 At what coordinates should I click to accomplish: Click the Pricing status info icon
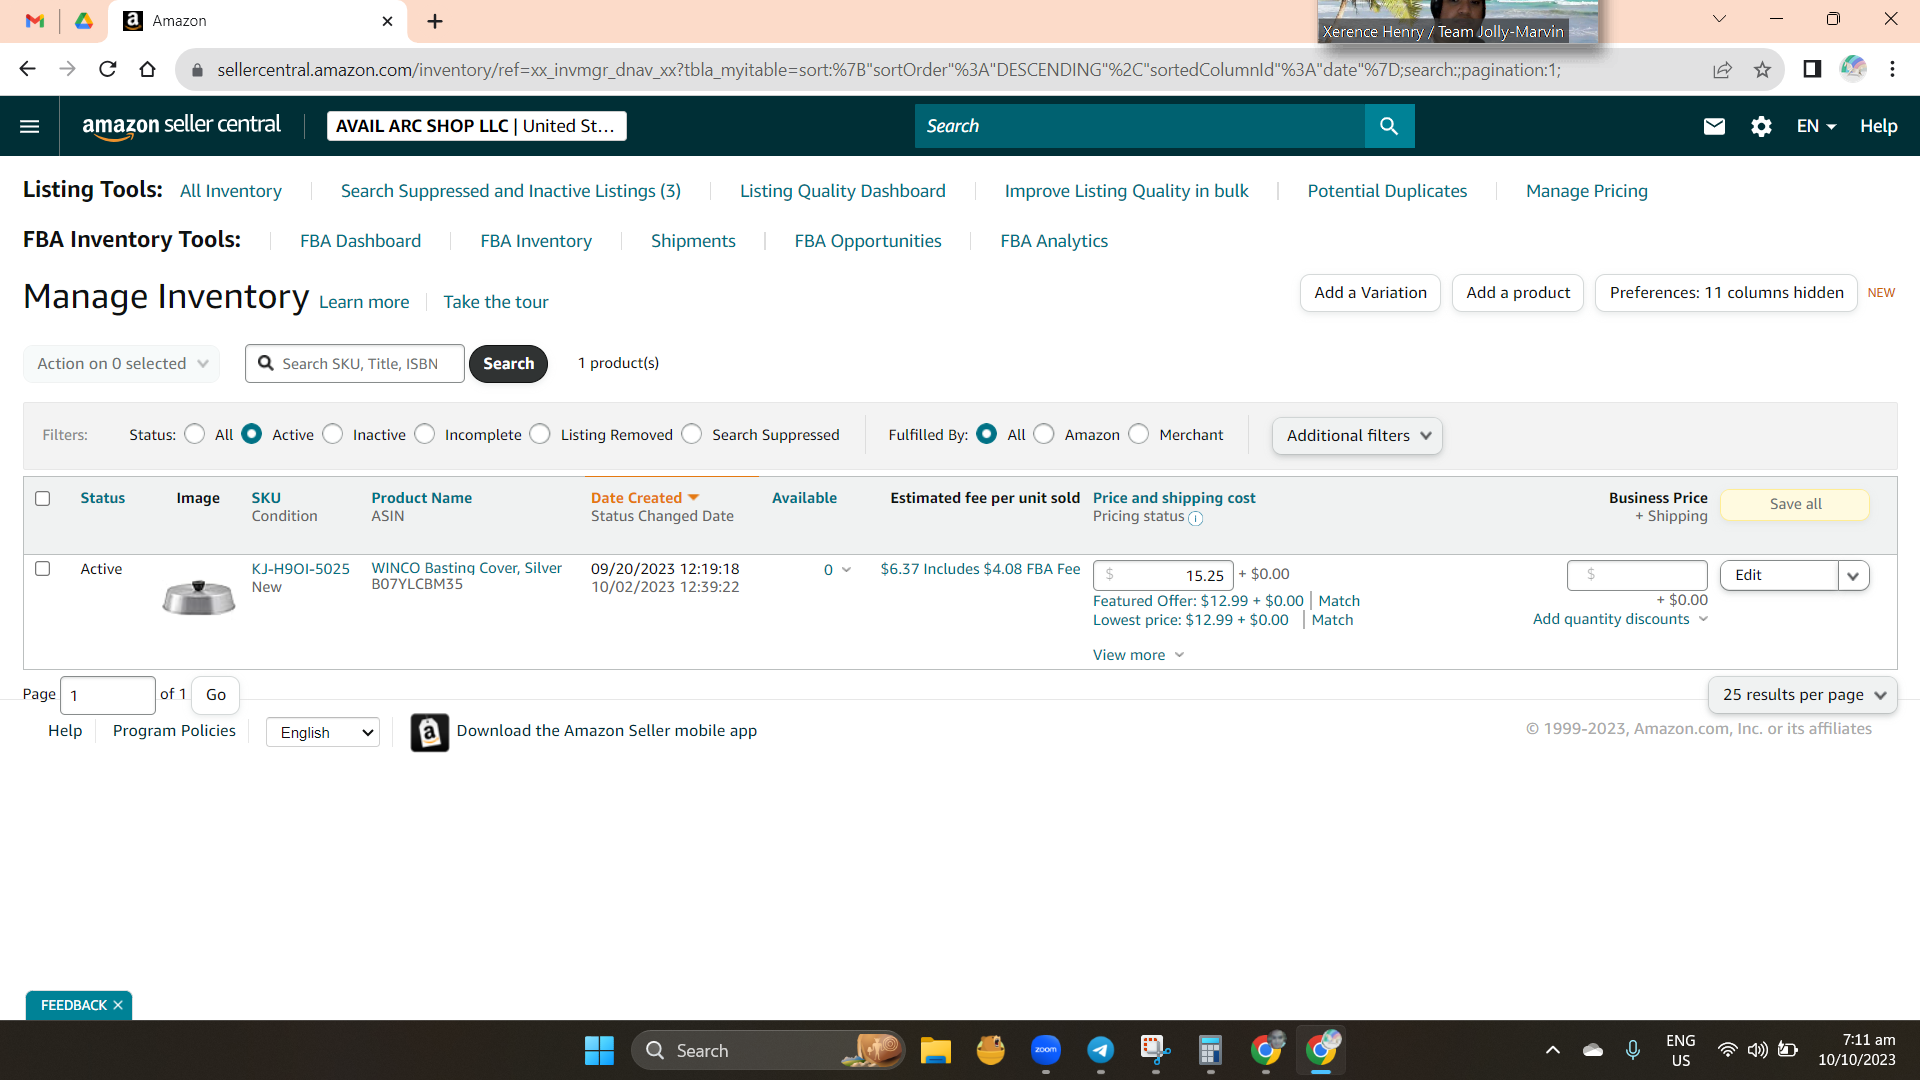click(1195, 518)
